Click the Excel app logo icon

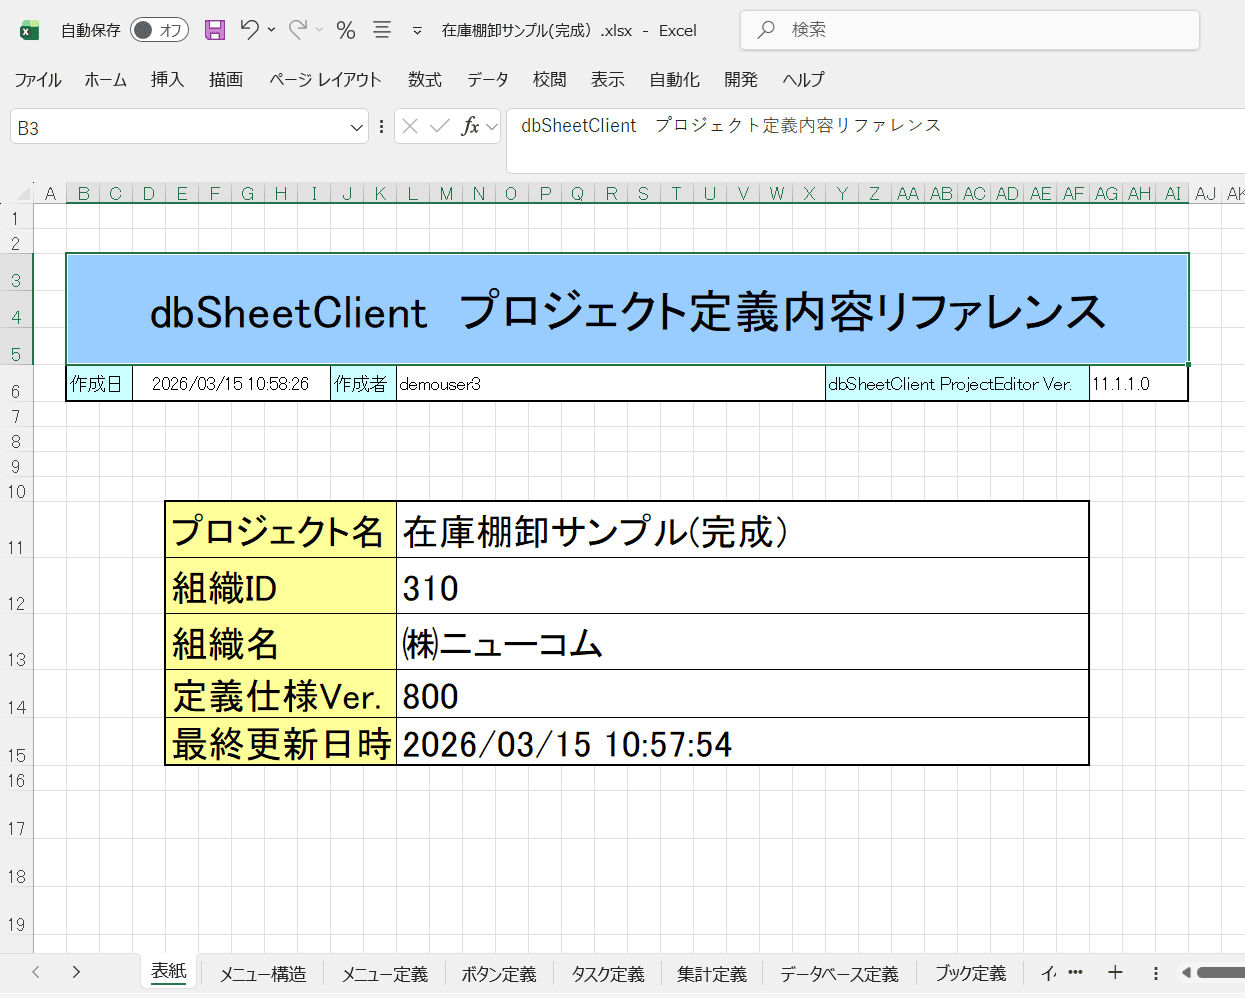30,30
